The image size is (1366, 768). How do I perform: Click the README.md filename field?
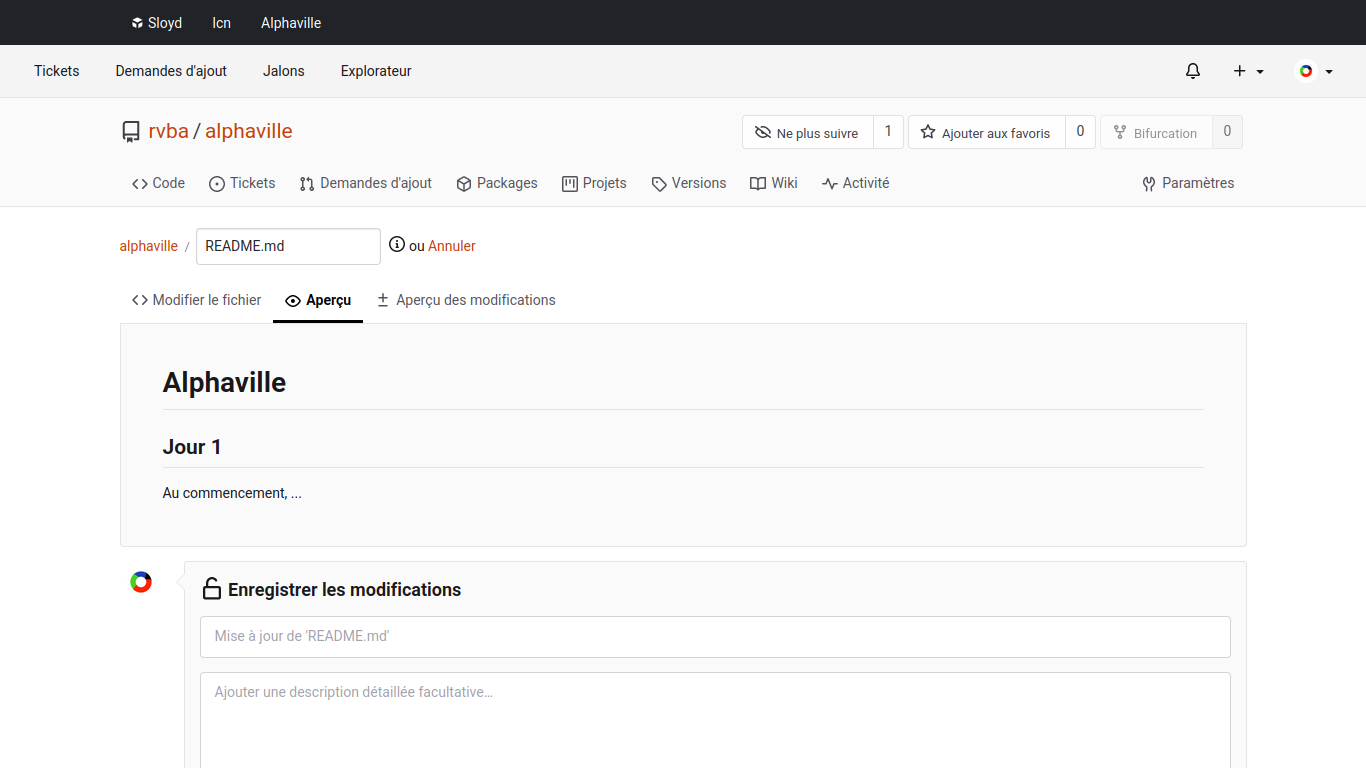[288, 246]
